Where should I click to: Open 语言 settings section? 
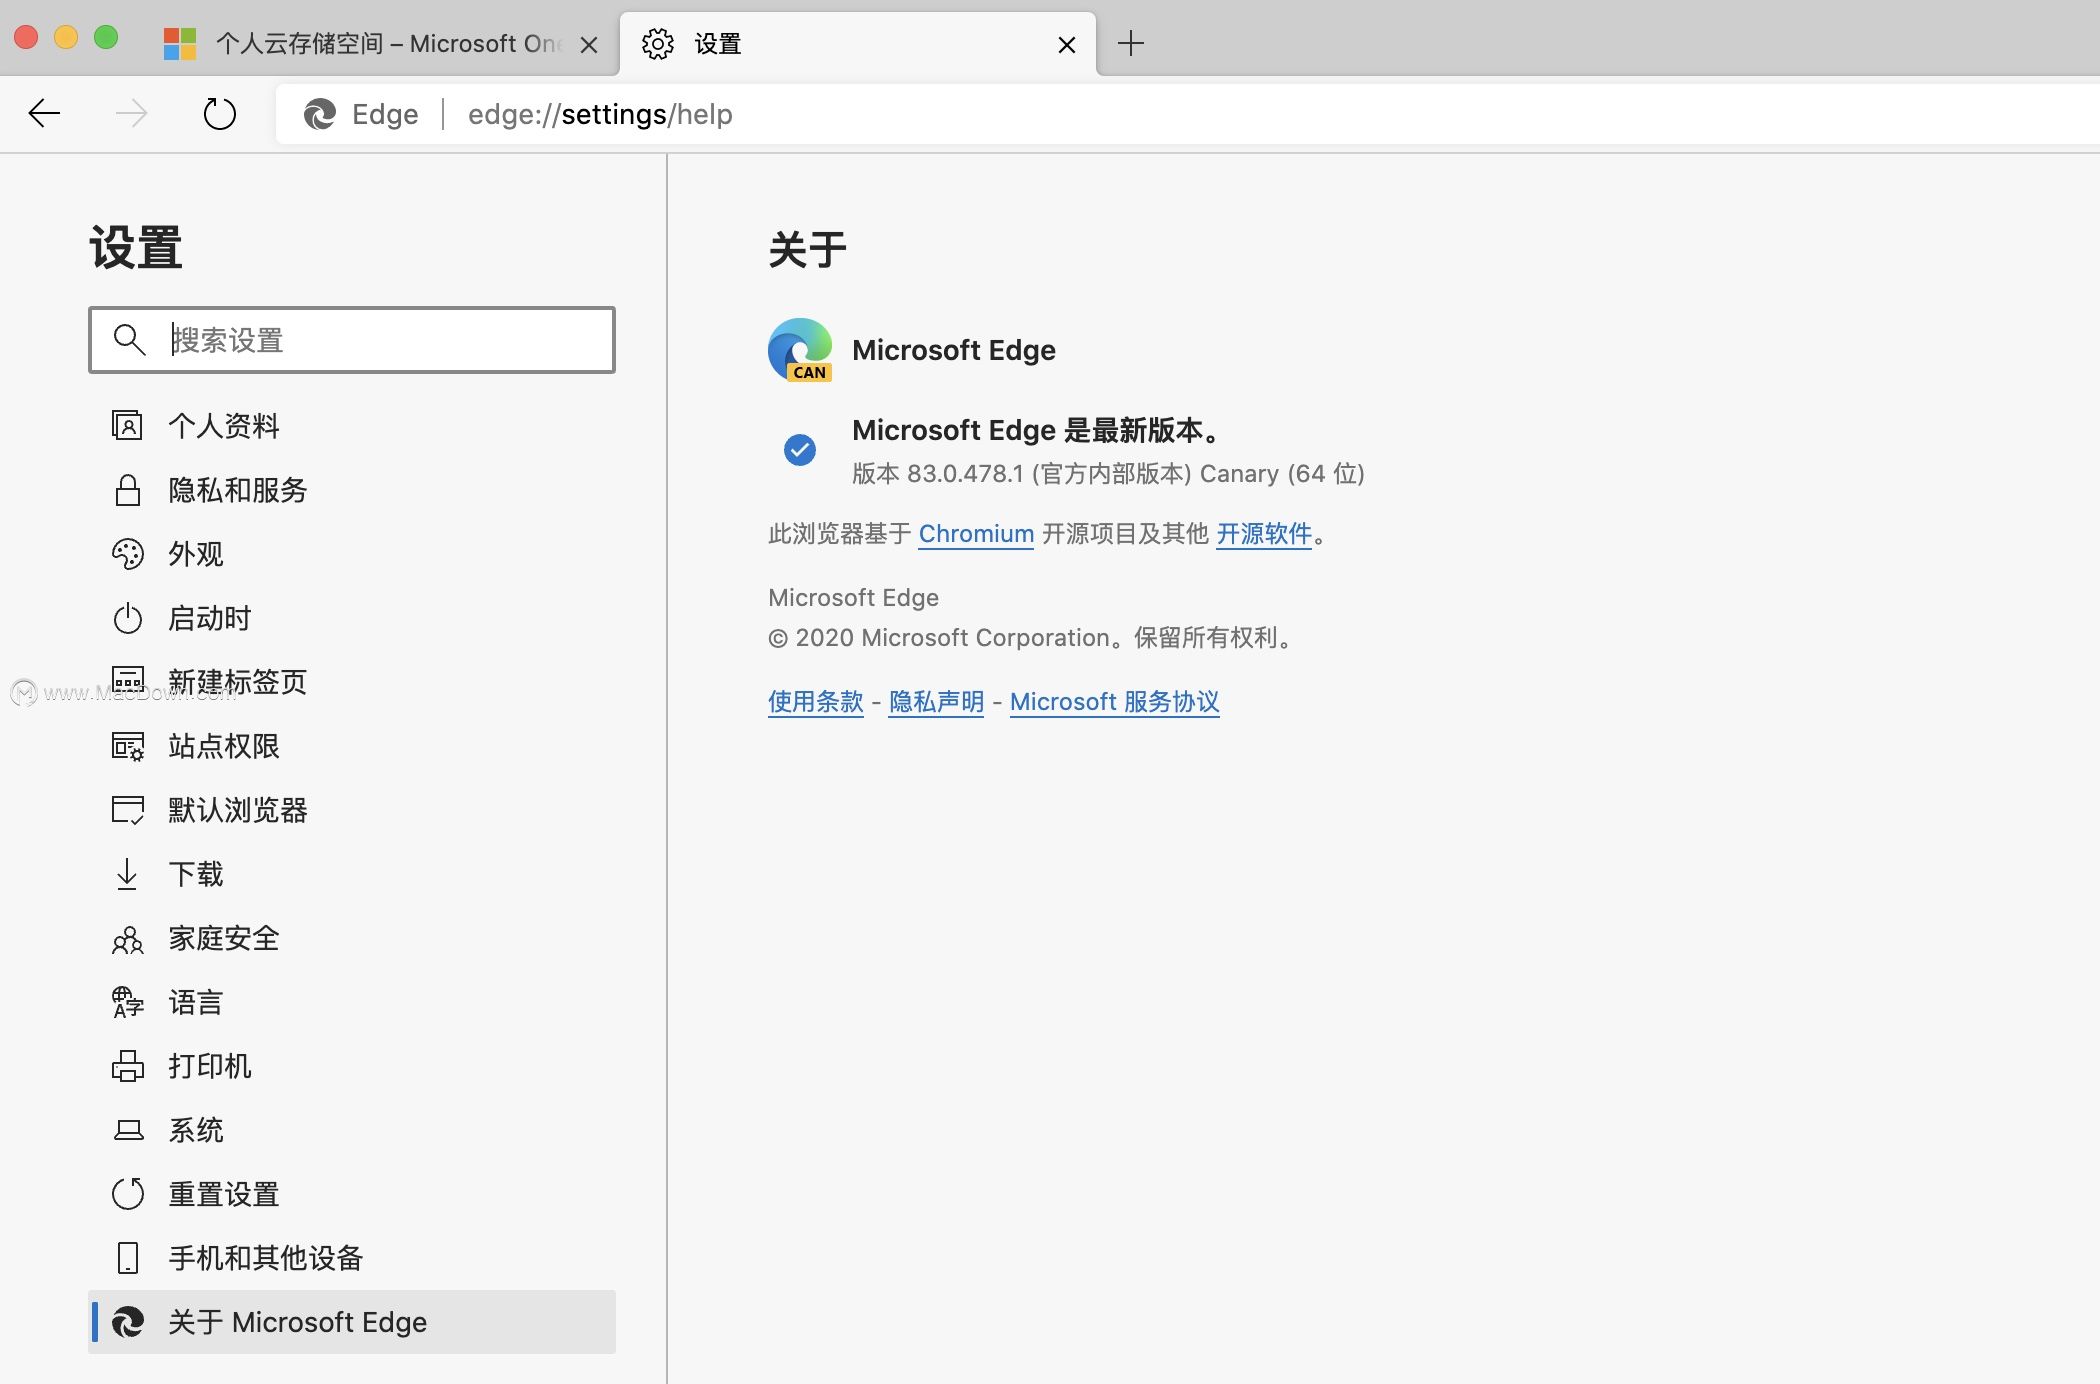(352, 1002)
